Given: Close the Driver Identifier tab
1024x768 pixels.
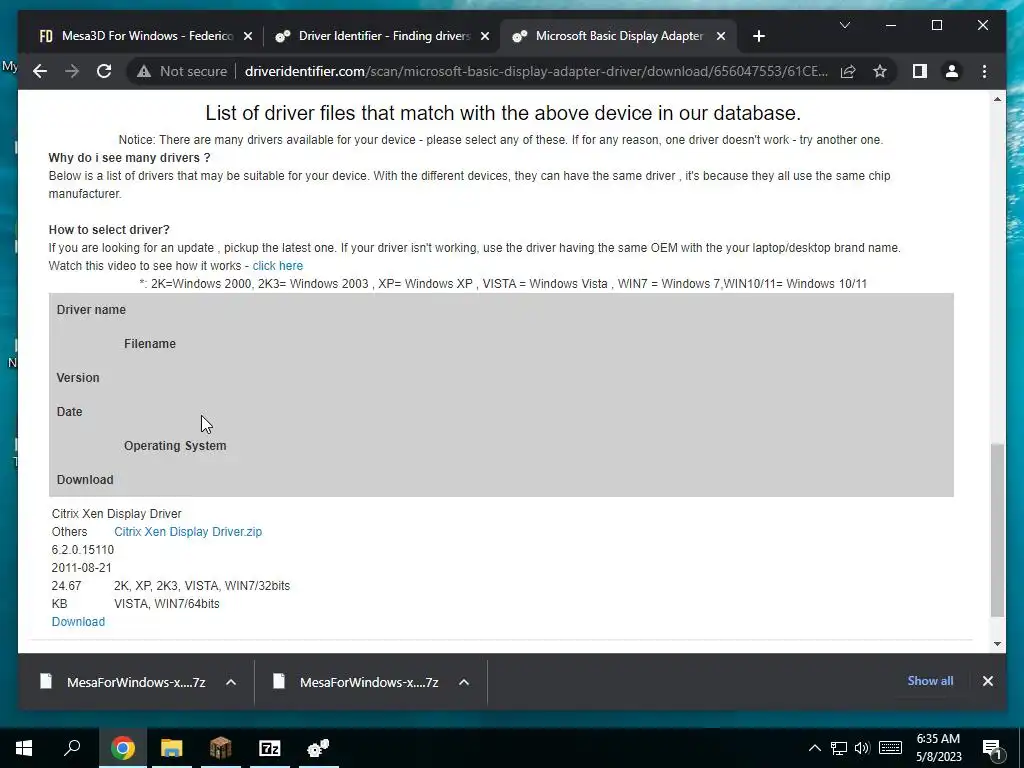Looking at the screenshot, I should tap(485, 37).
